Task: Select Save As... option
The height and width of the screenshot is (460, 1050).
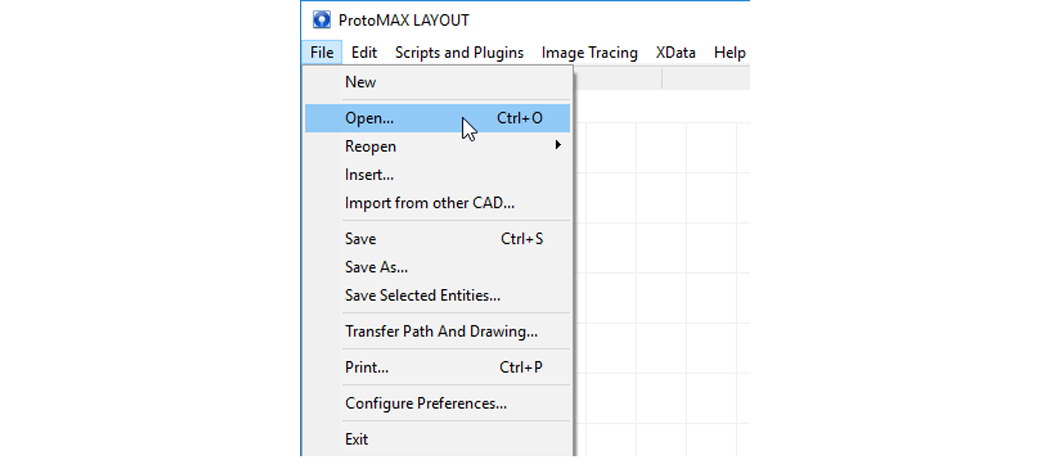Action: click(x=376, y=267)
